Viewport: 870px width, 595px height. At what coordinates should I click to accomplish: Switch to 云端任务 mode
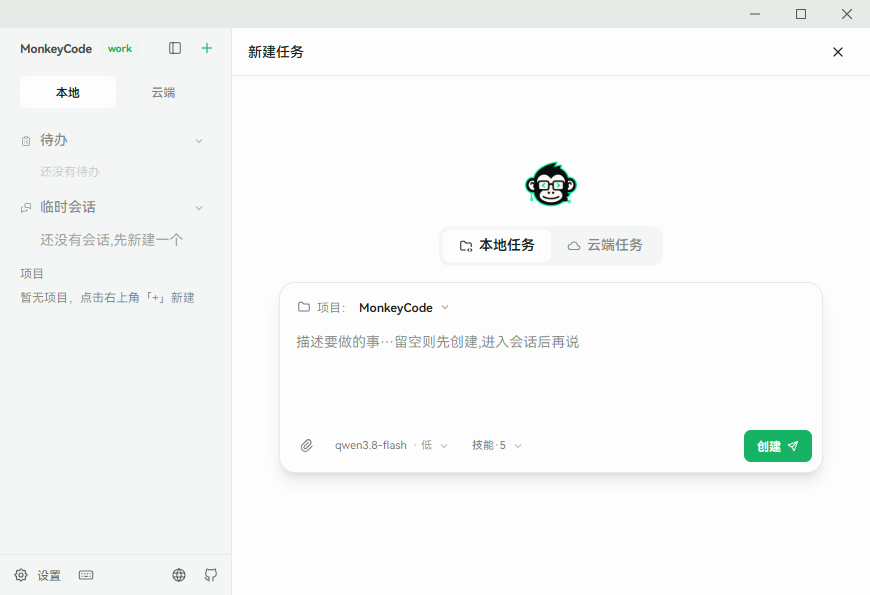(x=605, y=245)
